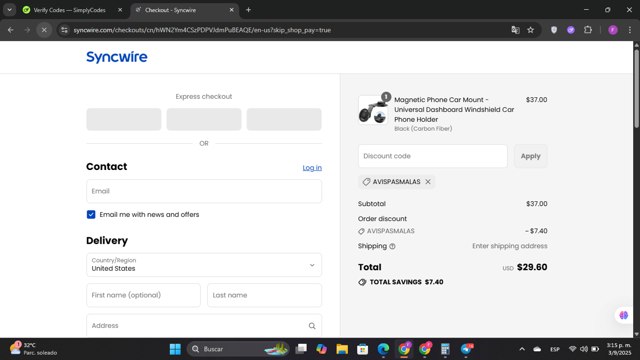
Task: Open the Country/Region dropdown
Action: click(204, 264)
